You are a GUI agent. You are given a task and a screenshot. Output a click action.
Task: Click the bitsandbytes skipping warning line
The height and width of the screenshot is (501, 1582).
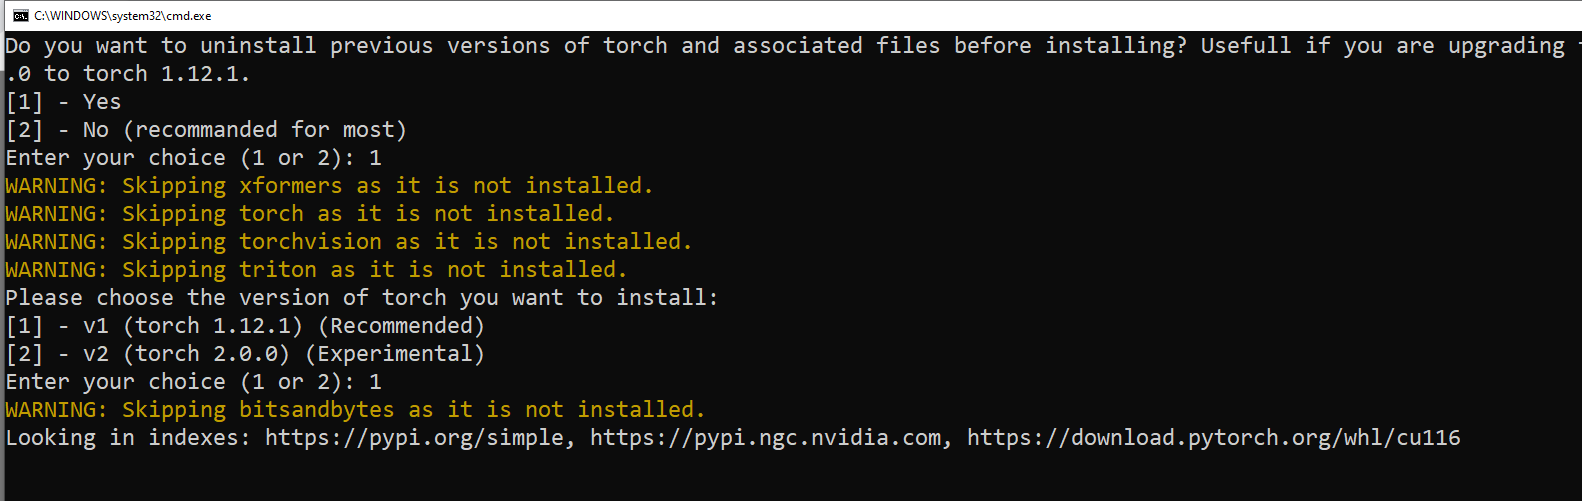355,410
